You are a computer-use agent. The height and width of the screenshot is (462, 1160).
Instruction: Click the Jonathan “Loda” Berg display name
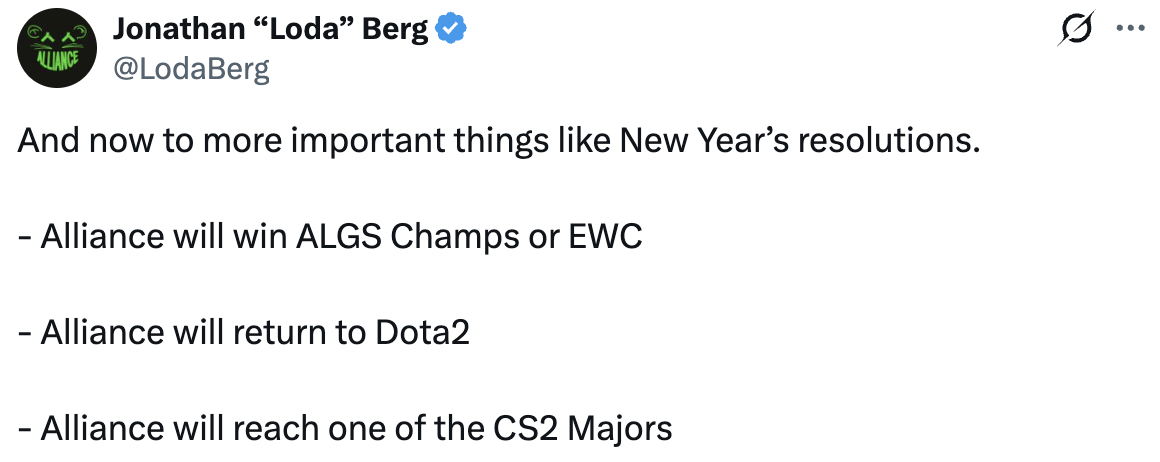tap(270, 30)
